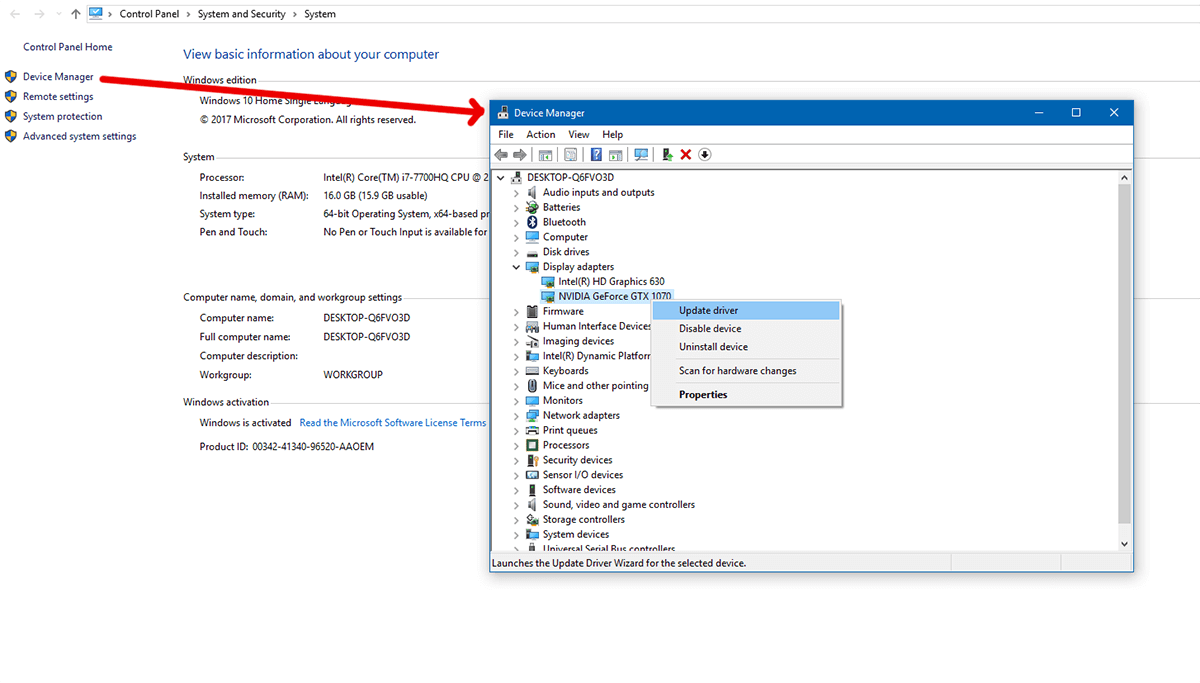Click the shield icon beside Remote settings
This screenshot has width=1200, height=683.
11,97
